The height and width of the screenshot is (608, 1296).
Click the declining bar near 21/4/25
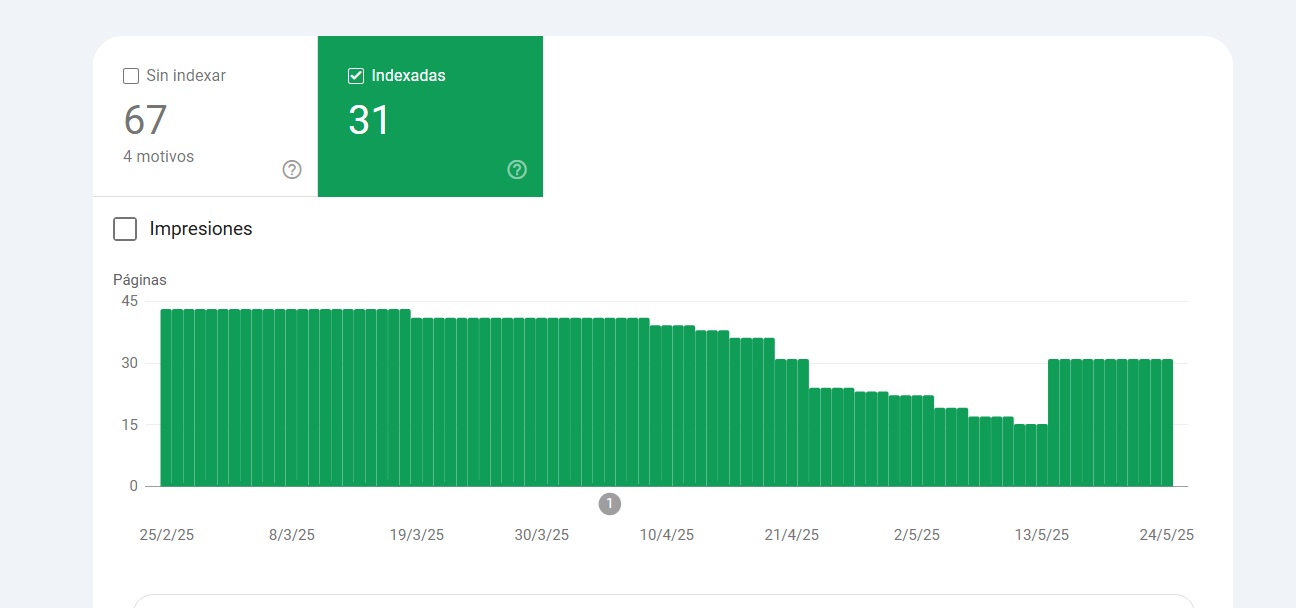(790, 420)
